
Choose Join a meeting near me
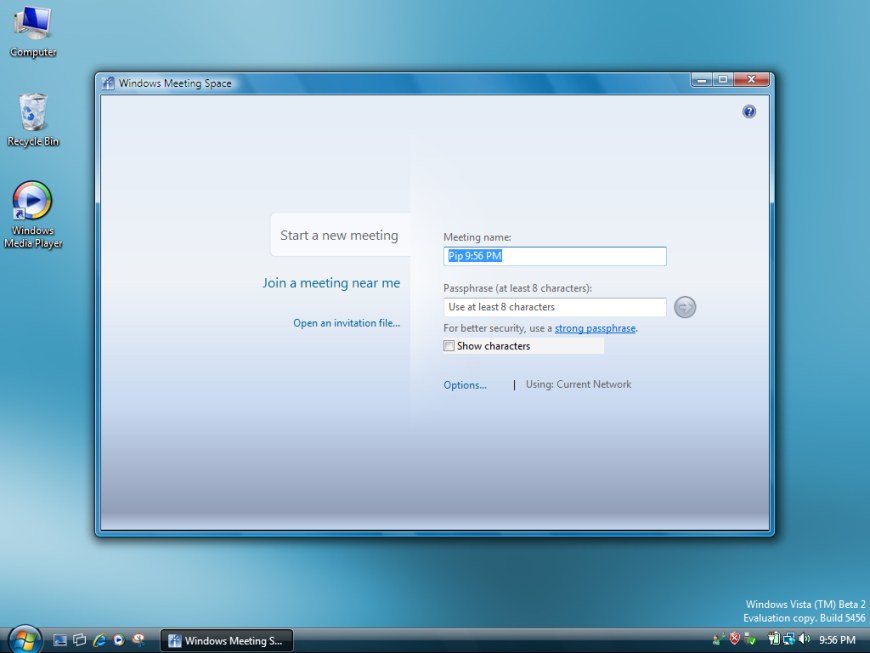[331, 283]
